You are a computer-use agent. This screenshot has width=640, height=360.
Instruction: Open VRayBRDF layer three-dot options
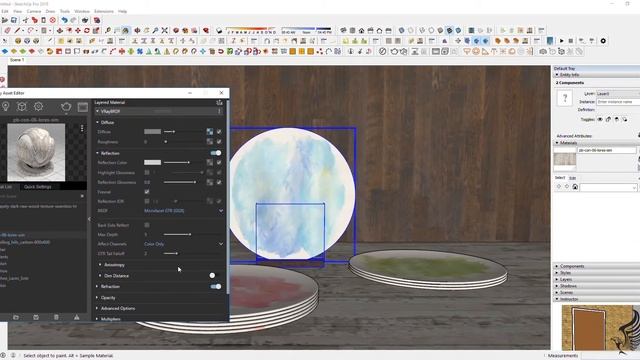coord(219,111)
